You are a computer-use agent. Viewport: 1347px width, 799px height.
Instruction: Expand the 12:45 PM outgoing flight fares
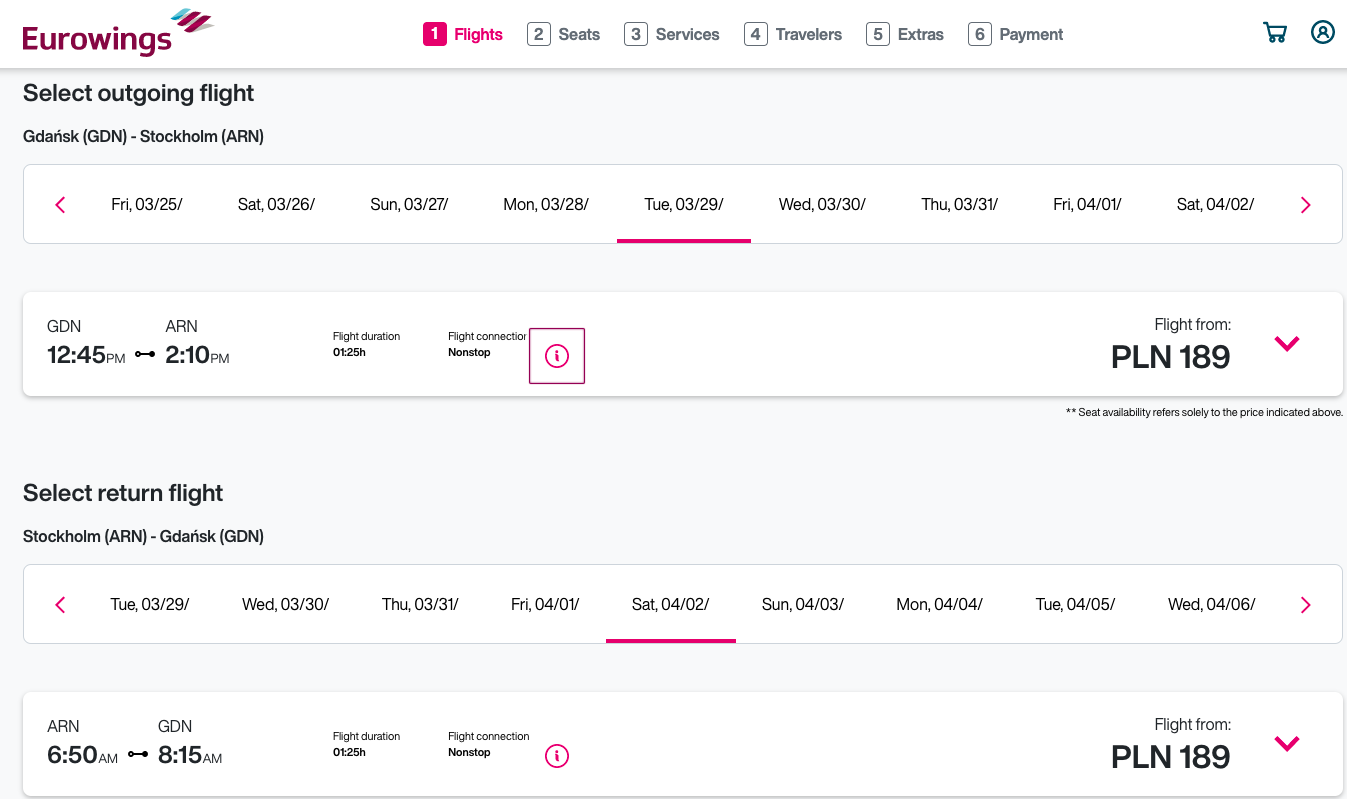pos(1287,343)
